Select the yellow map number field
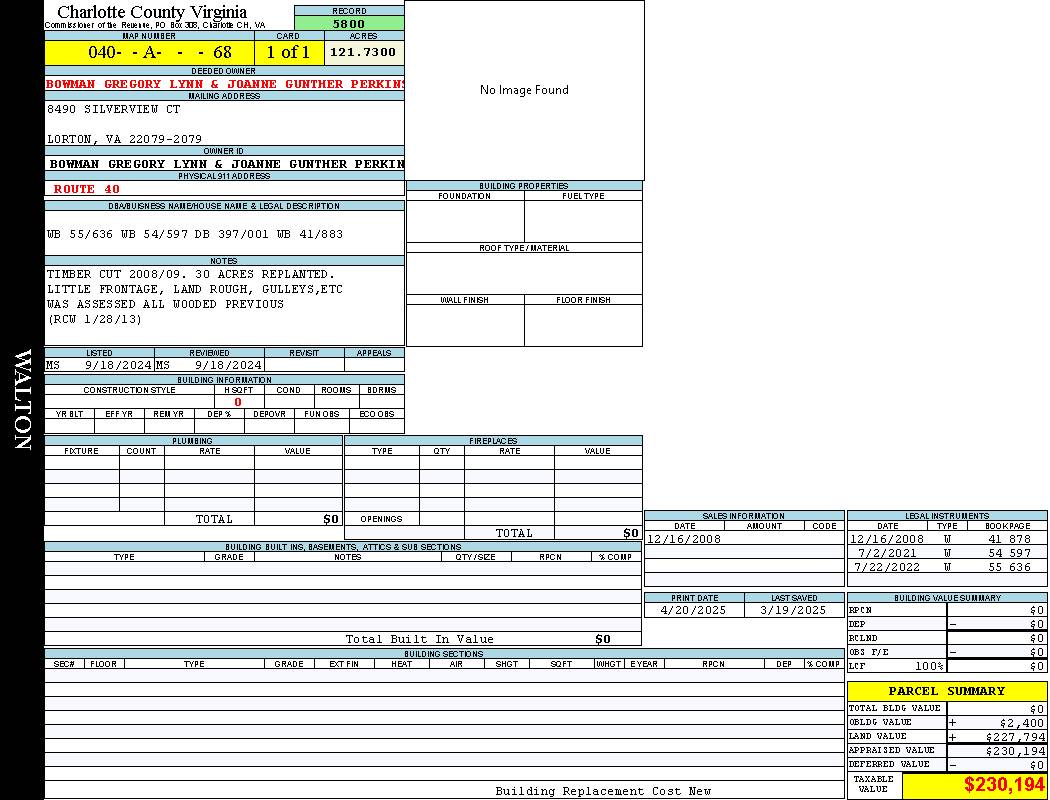Image resolution: width=1050 pixels, height=800 pixels. pos(149,52)
